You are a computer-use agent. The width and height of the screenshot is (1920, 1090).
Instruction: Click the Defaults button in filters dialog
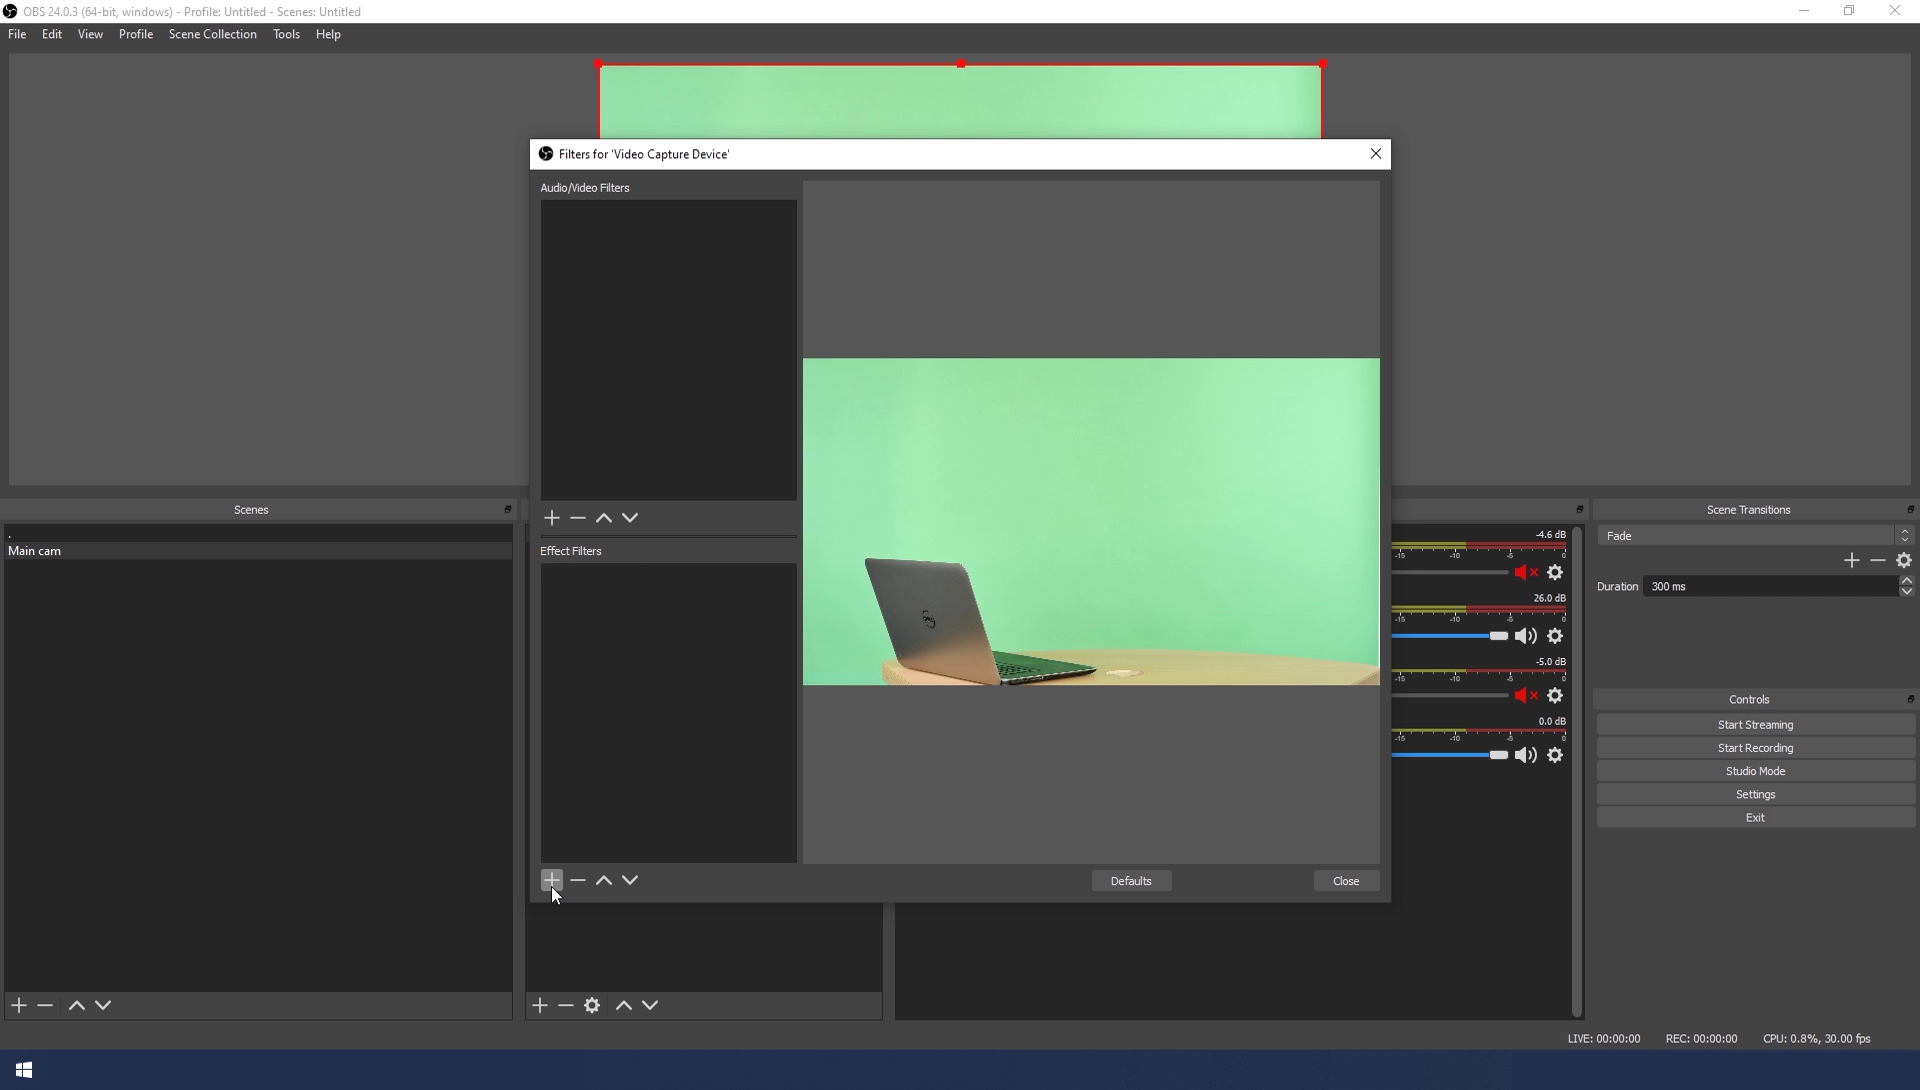pos(1131,881)
